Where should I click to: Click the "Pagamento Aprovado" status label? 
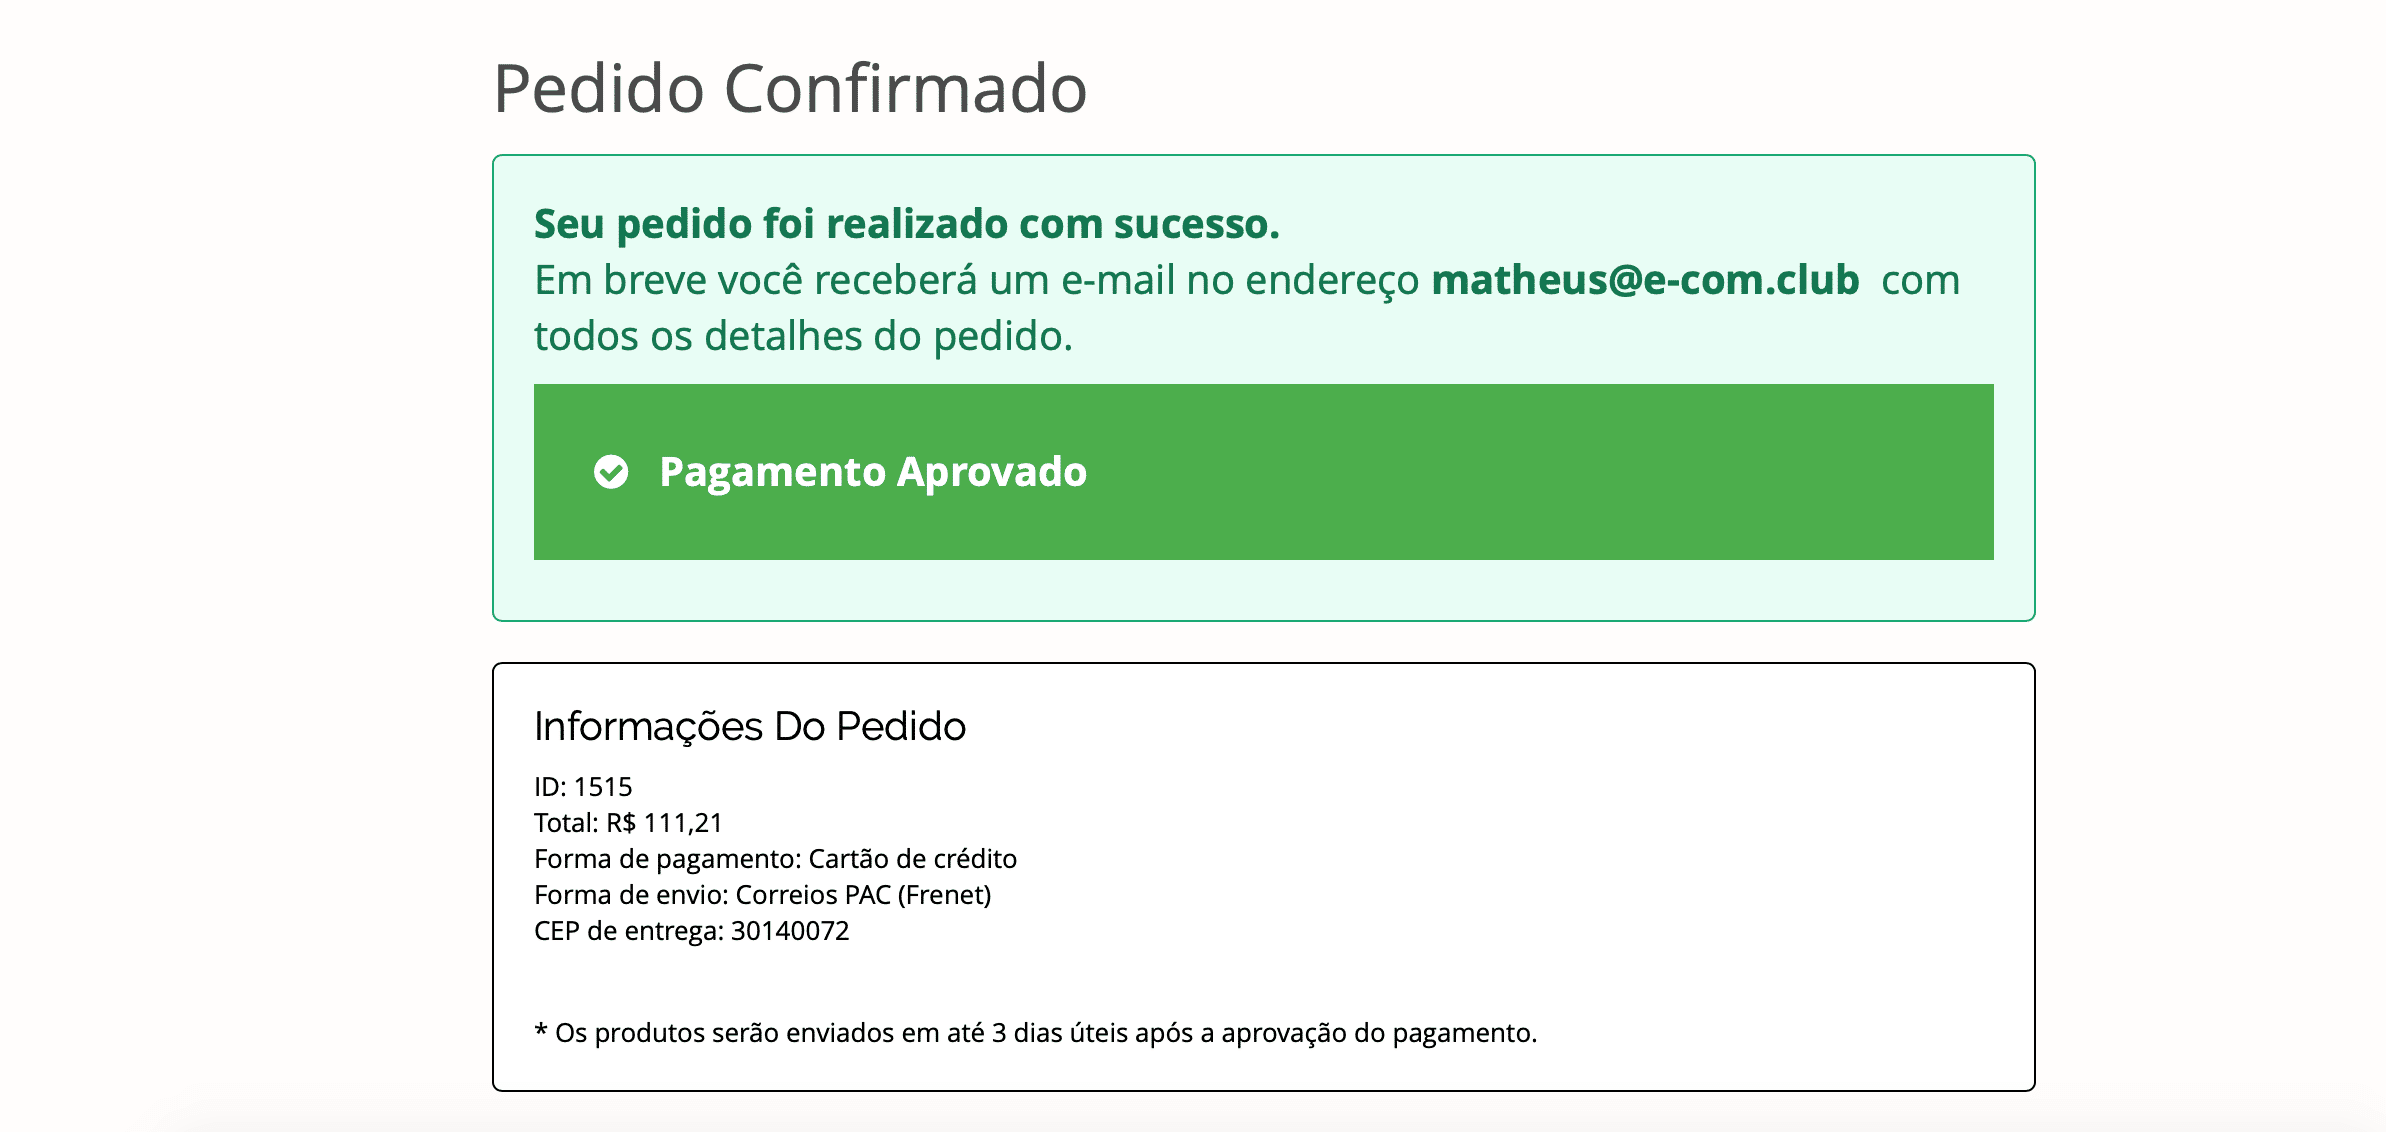pyautogui.click(x=872, y=472)
